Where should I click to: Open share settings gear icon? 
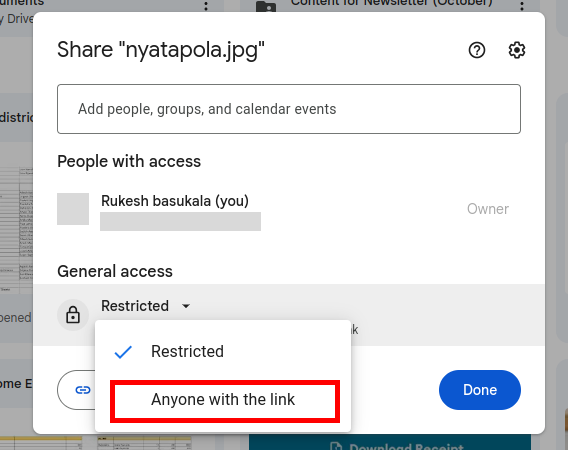(x=517, y=50)
